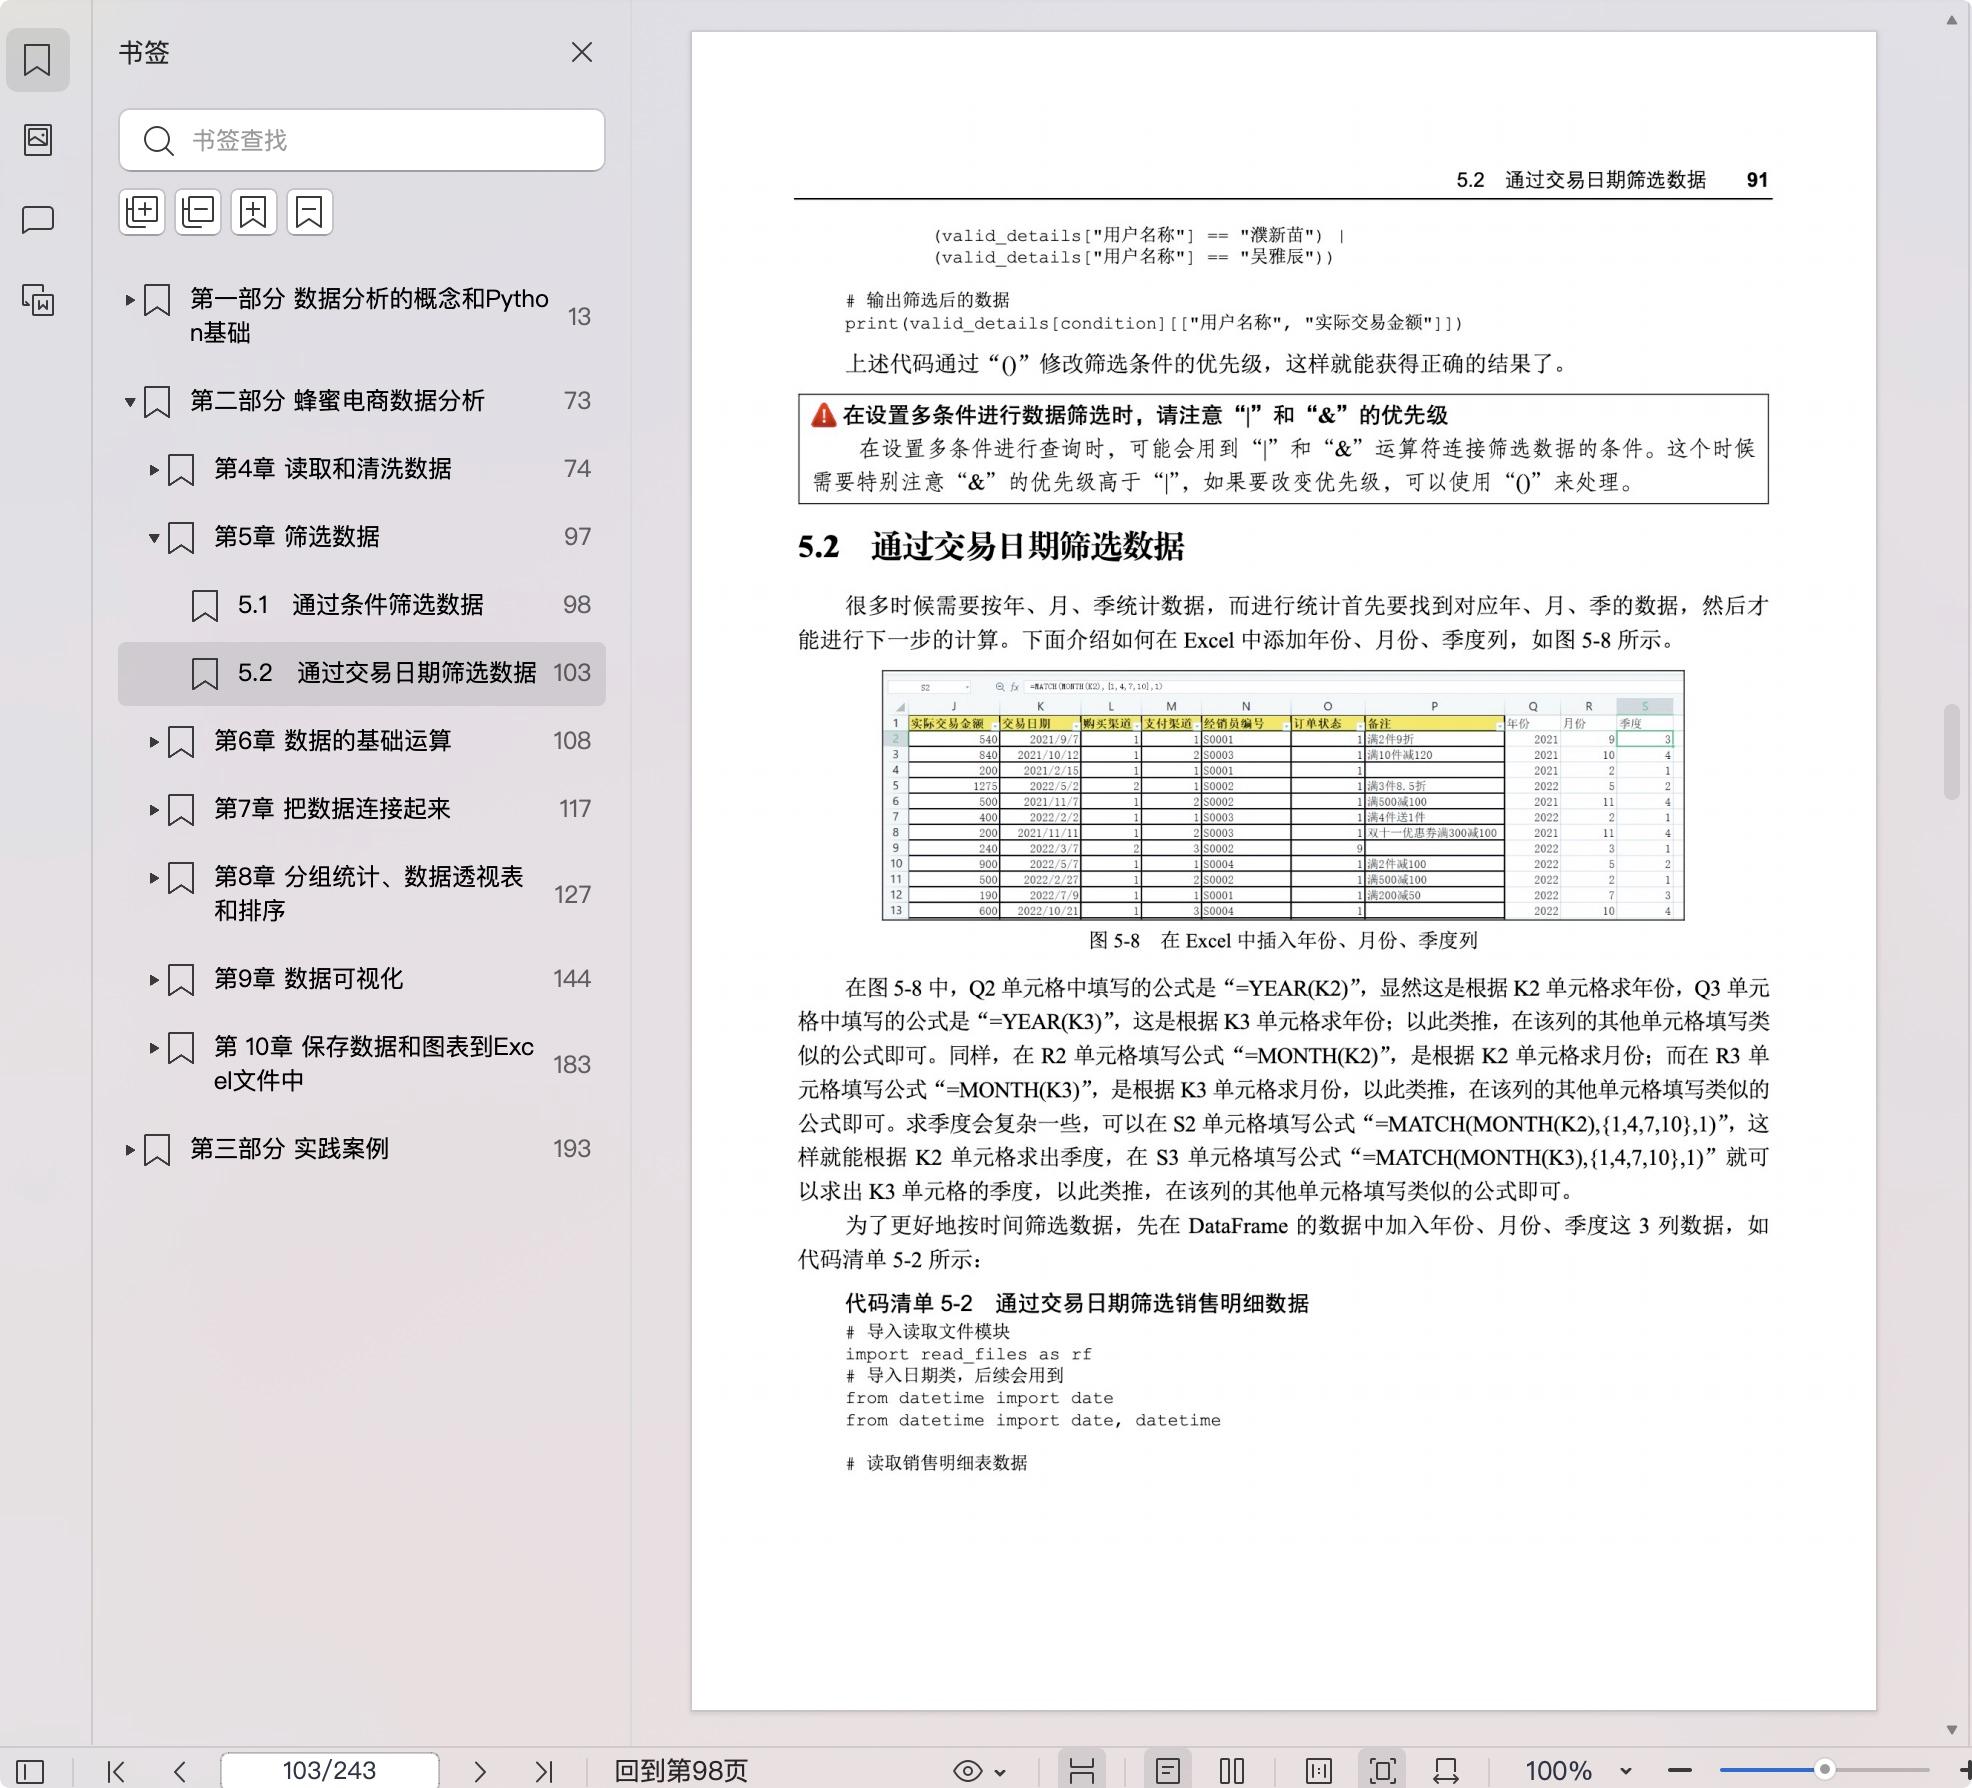Click heading 5.2 通过交易日期筛选数据
Screen dimensions: 1972x1788
tap(991, 547)
